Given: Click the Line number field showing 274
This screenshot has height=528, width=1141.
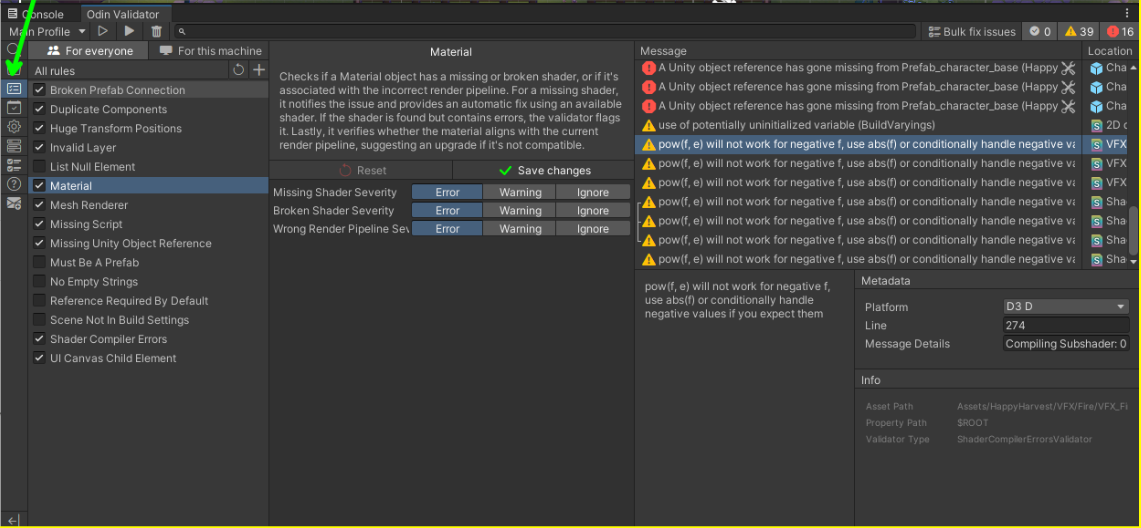Looking at the screenshot, I should point(1065,326).
